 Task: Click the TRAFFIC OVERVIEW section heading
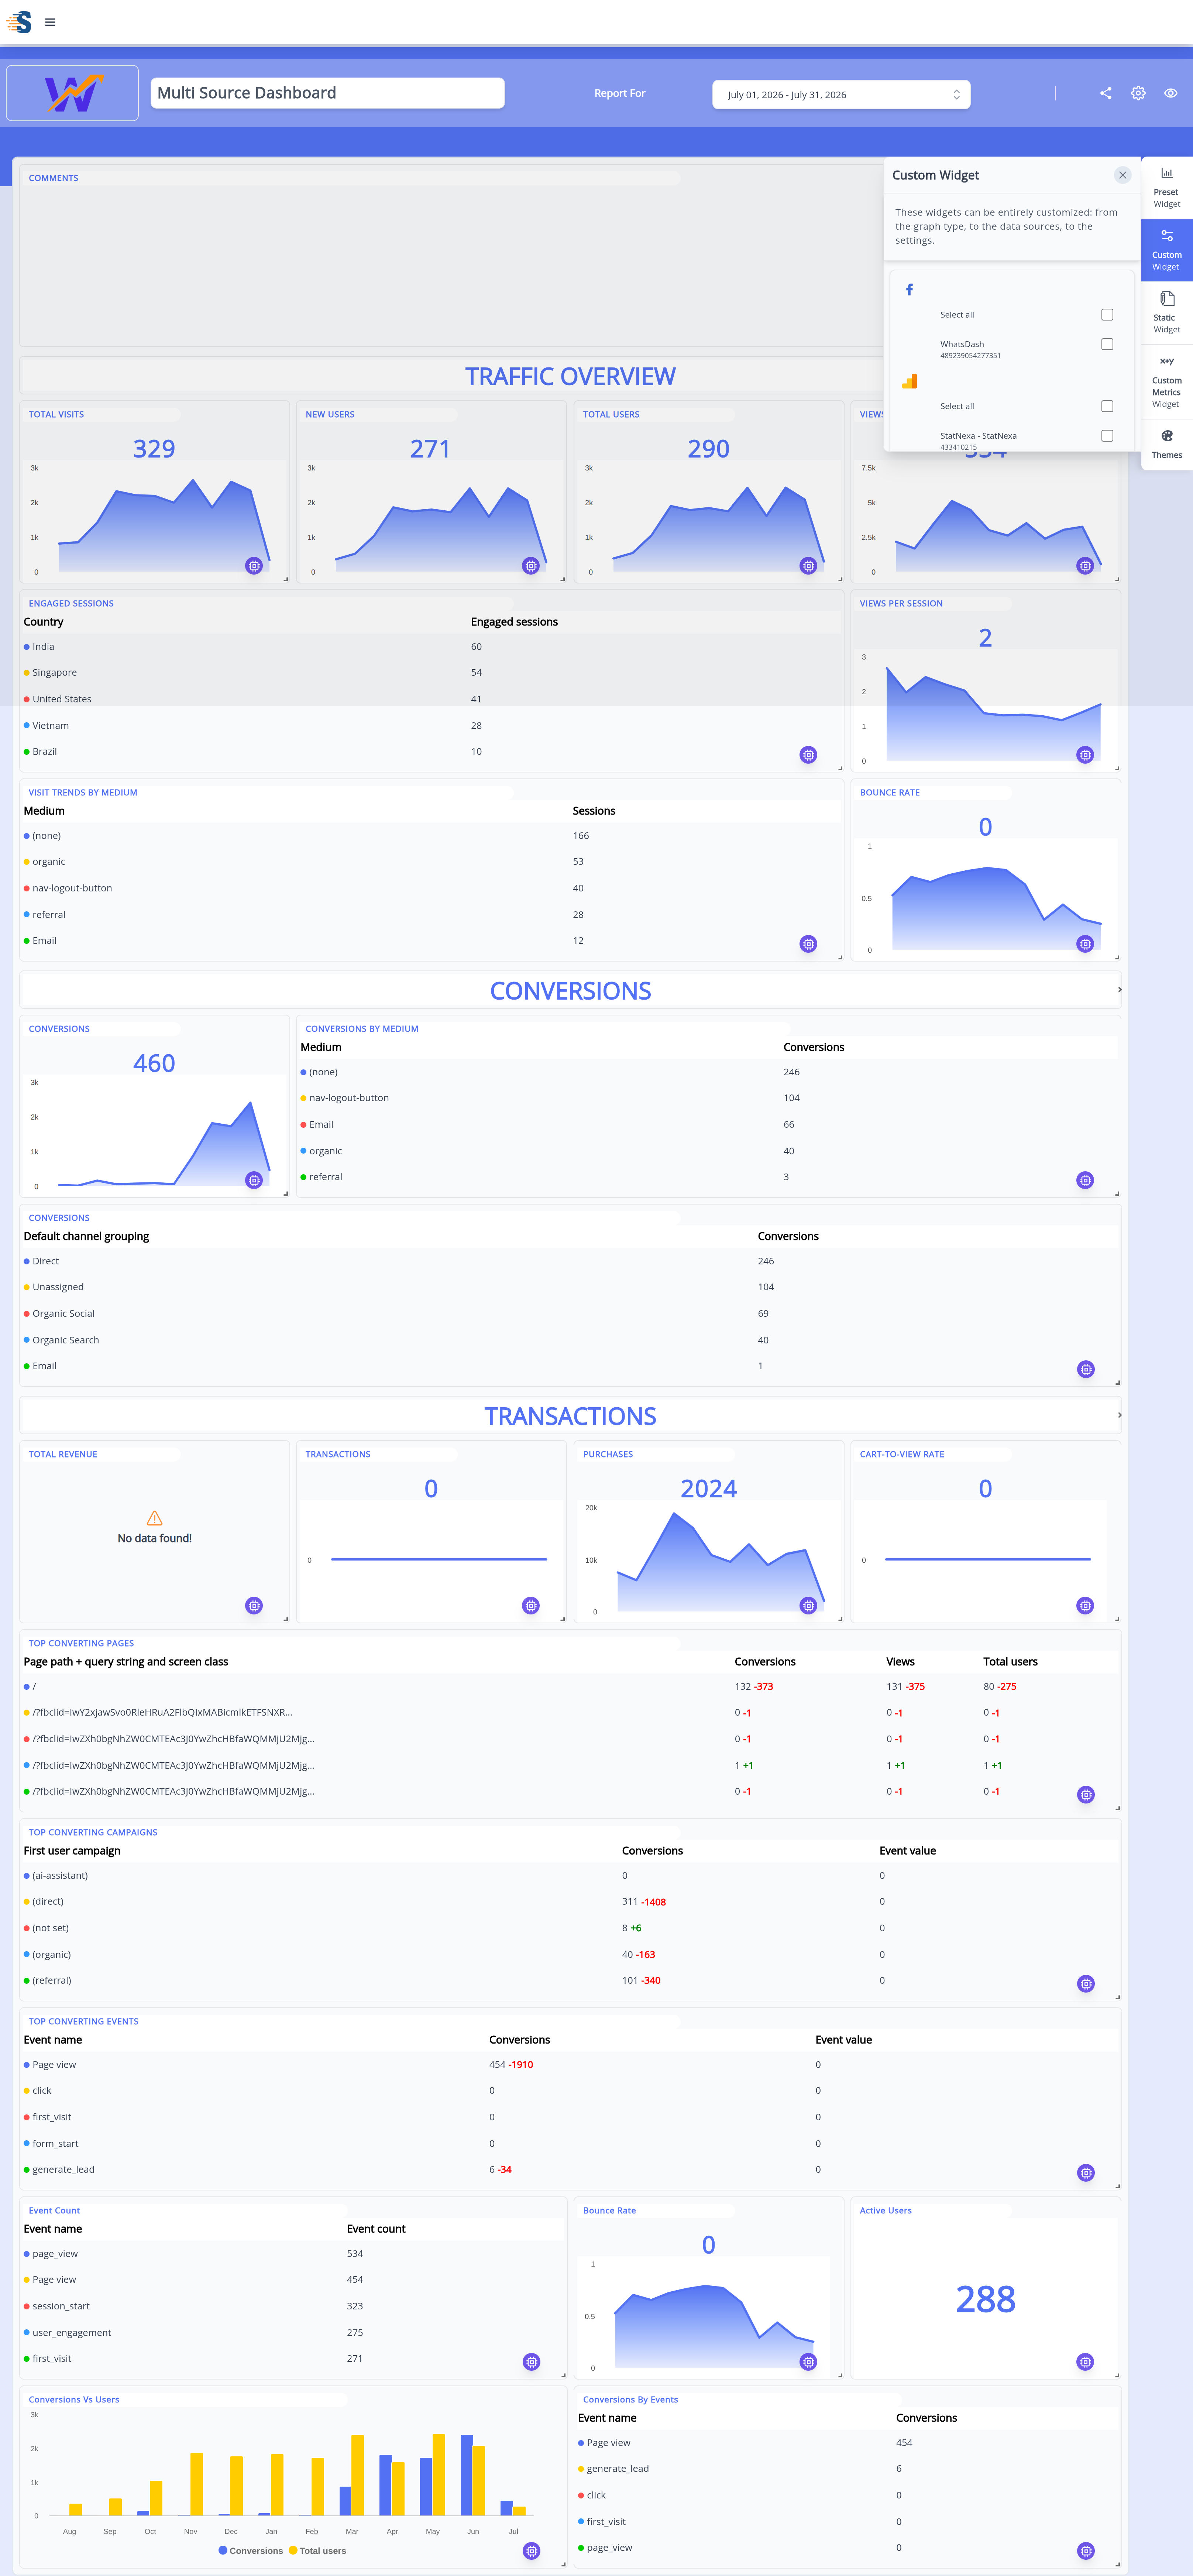coord(570,377)
